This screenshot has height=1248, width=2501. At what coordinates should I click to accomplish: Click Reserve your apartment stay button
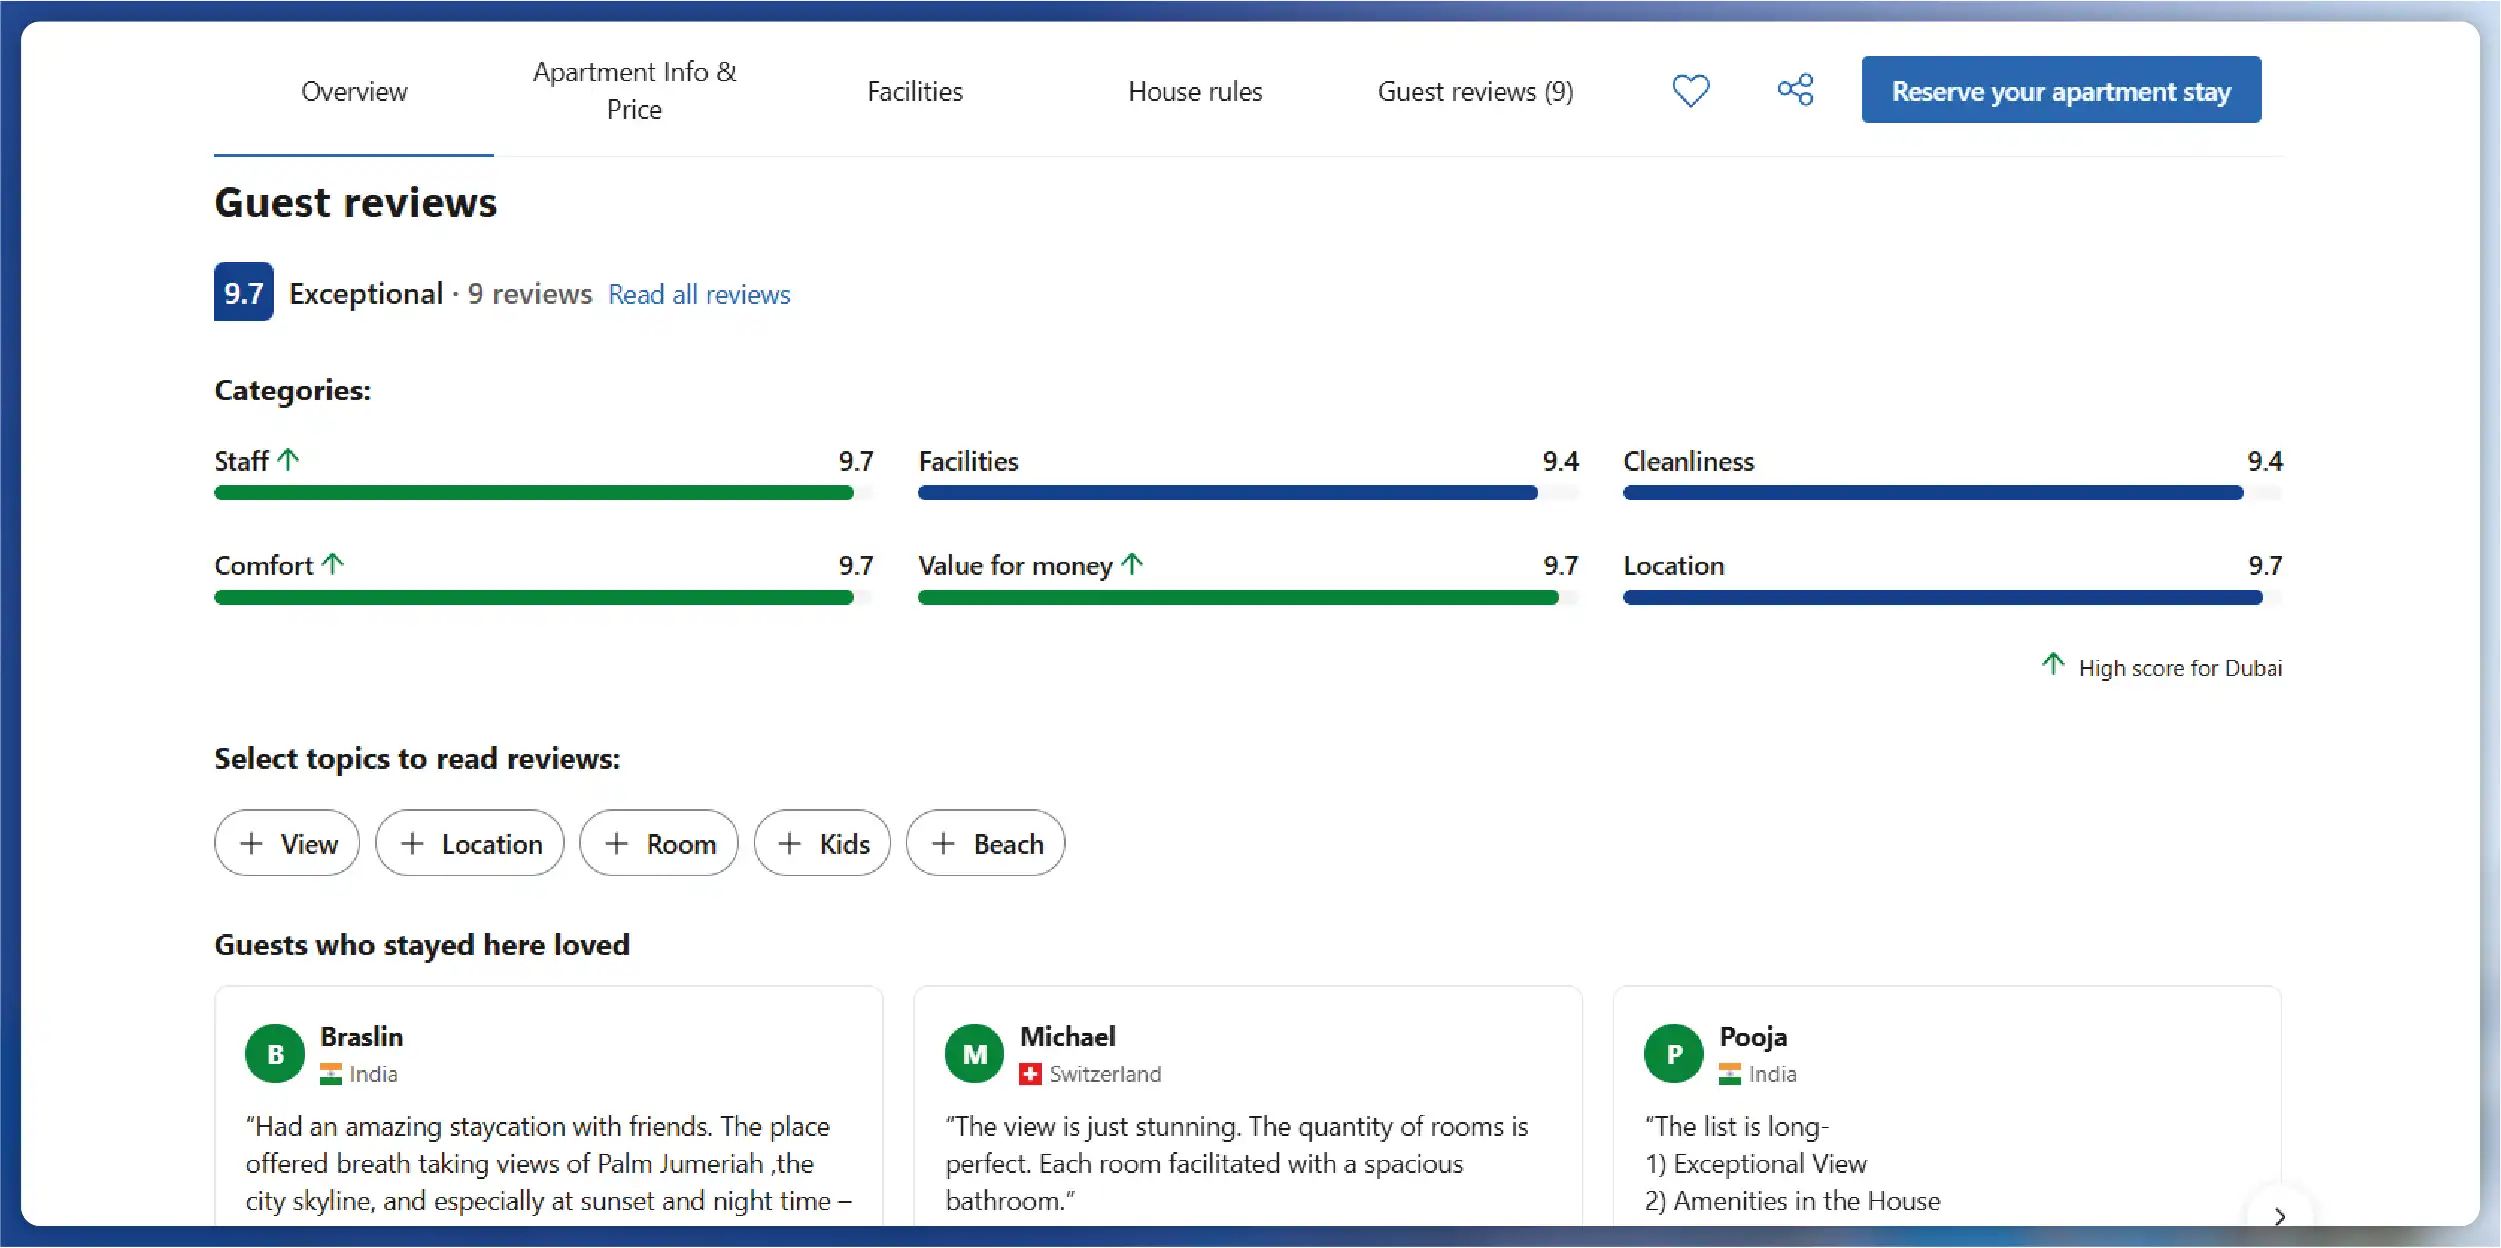click(2061, 90)
